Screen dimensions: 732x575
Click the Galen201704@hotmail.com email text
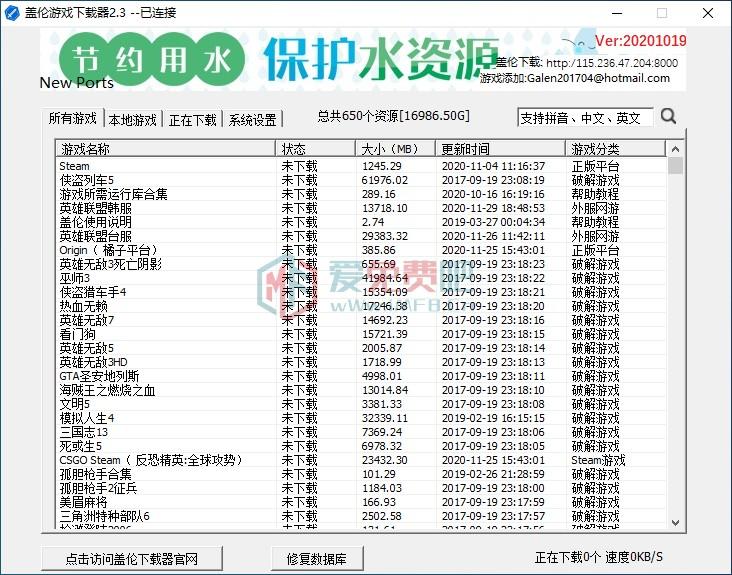(x=598, y=78)
